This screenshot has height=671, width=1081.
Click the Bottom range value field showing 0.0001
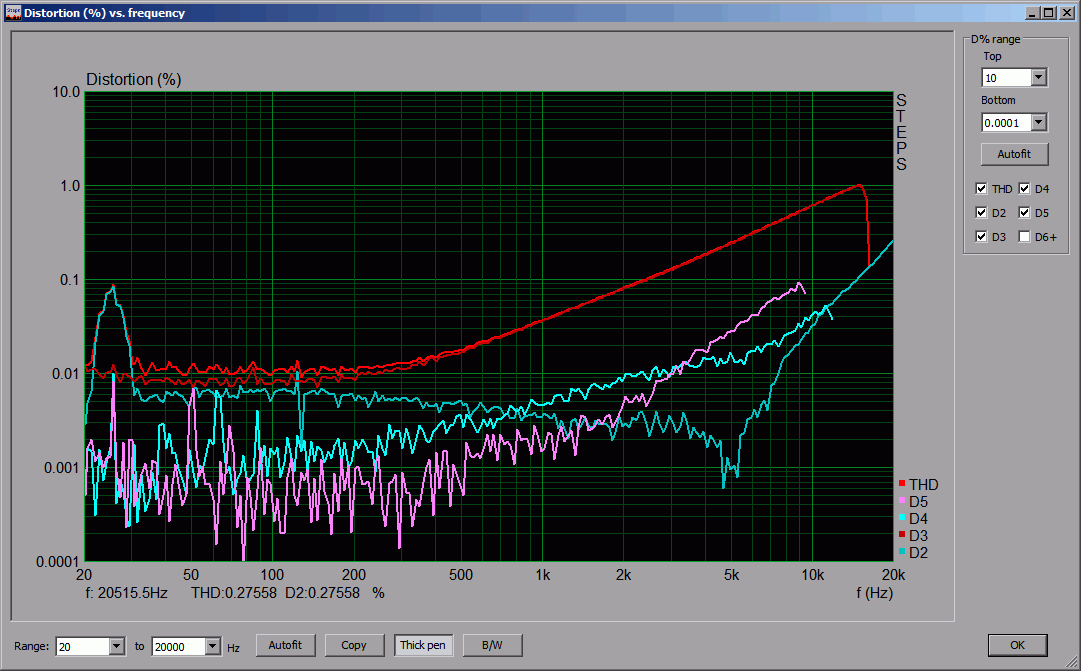(x=1007, y=123)
